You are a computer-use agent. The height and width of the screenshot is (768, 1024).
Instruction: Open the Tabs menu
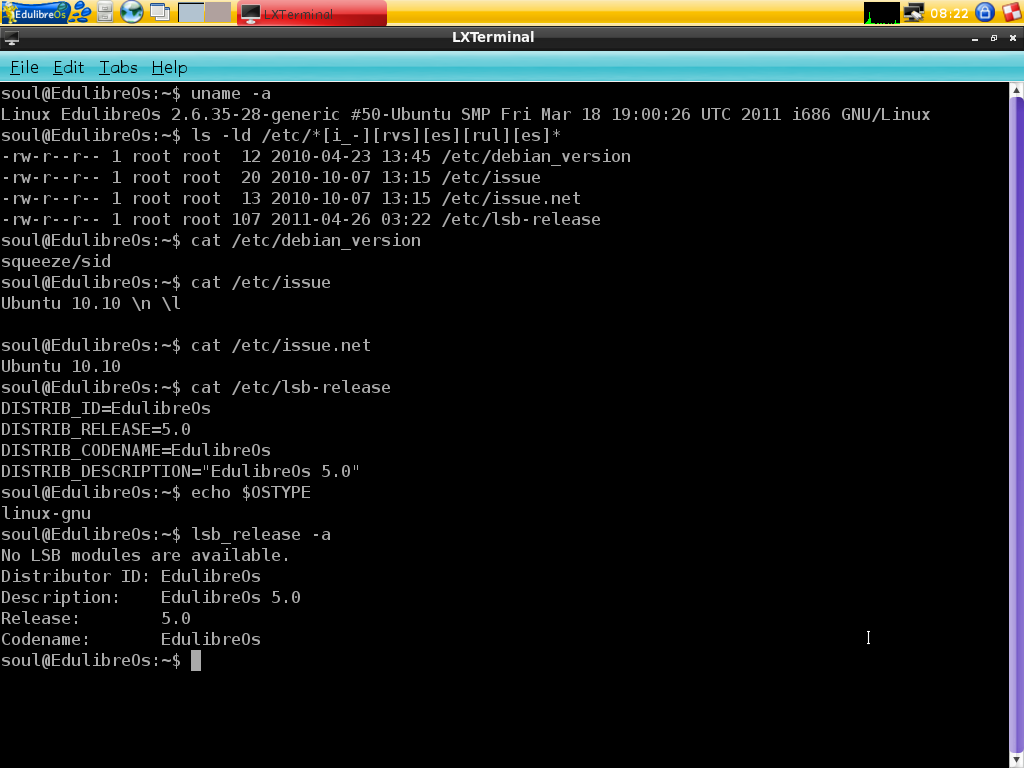click(118, 67)
